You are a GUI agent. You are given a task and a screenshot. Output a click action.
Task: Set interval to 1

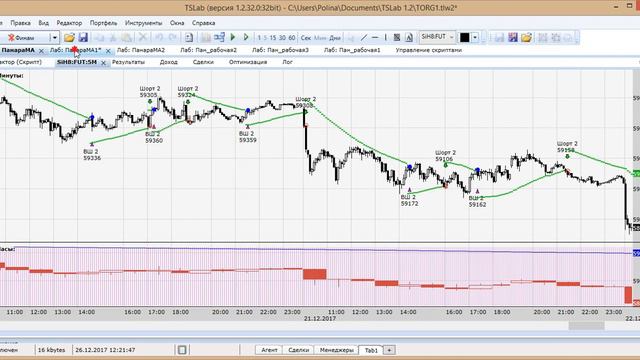pyautogui.click(x=259, y=38)
